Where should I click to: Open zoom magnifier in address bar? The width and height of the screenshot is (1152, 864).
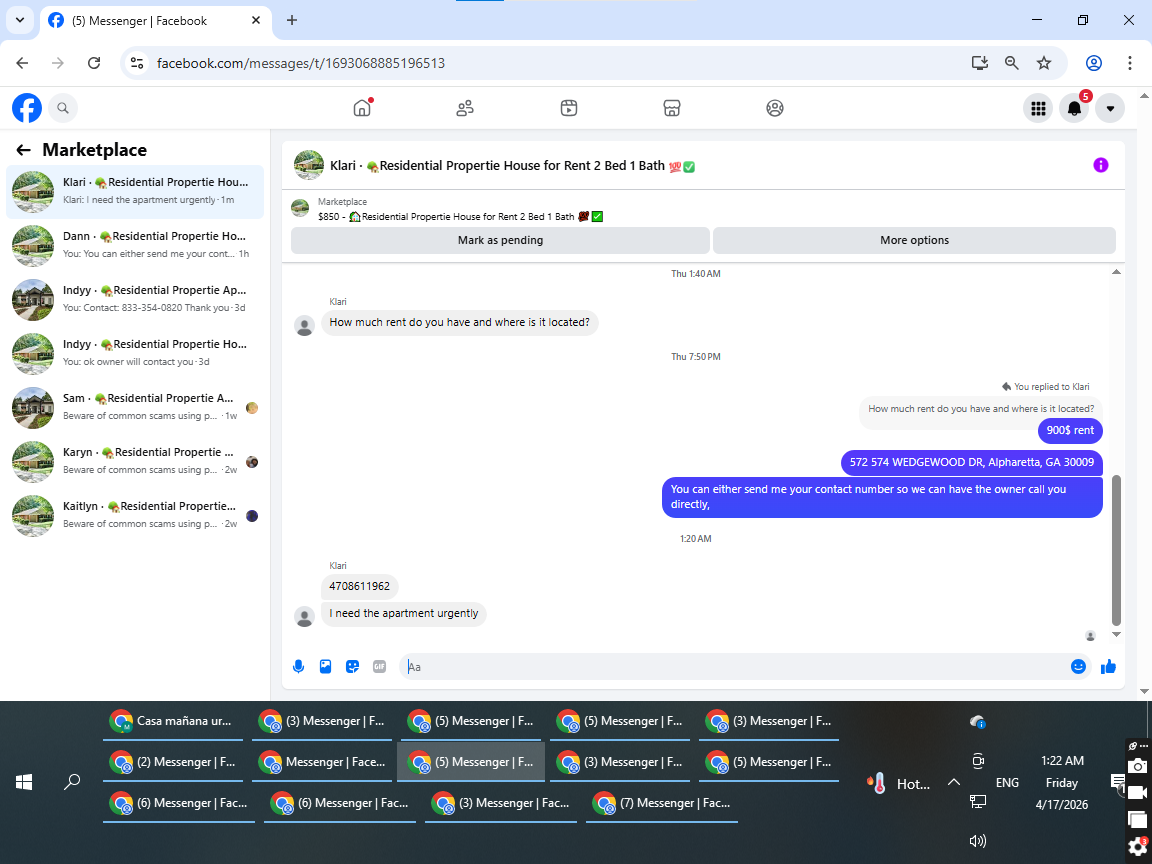1012,63
